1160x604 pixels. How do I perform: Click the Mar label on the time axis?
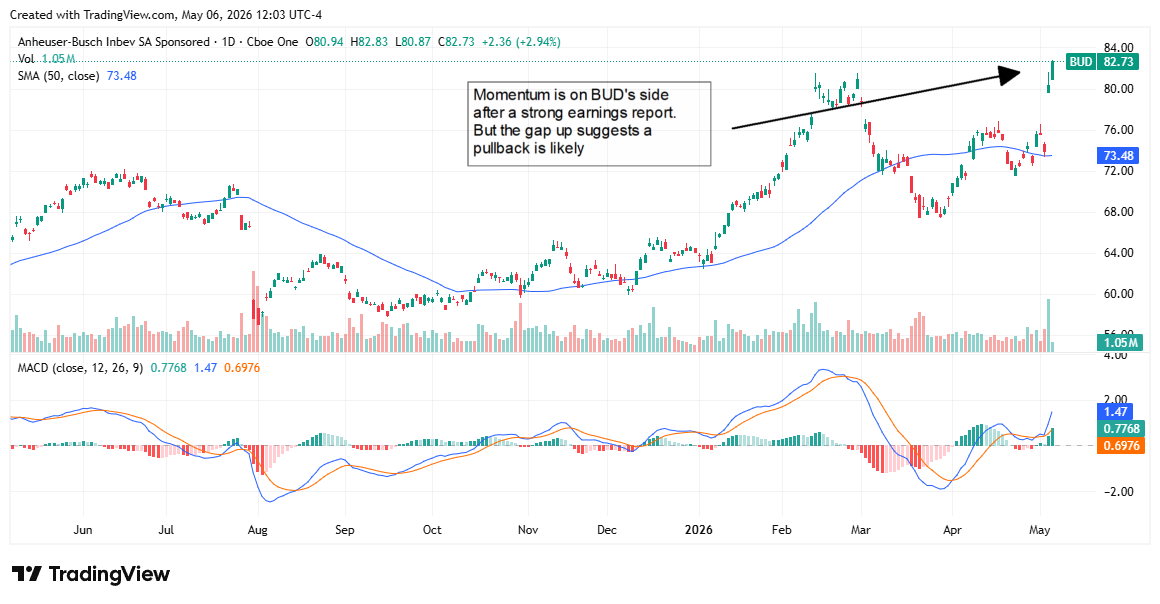coord(860,530)
